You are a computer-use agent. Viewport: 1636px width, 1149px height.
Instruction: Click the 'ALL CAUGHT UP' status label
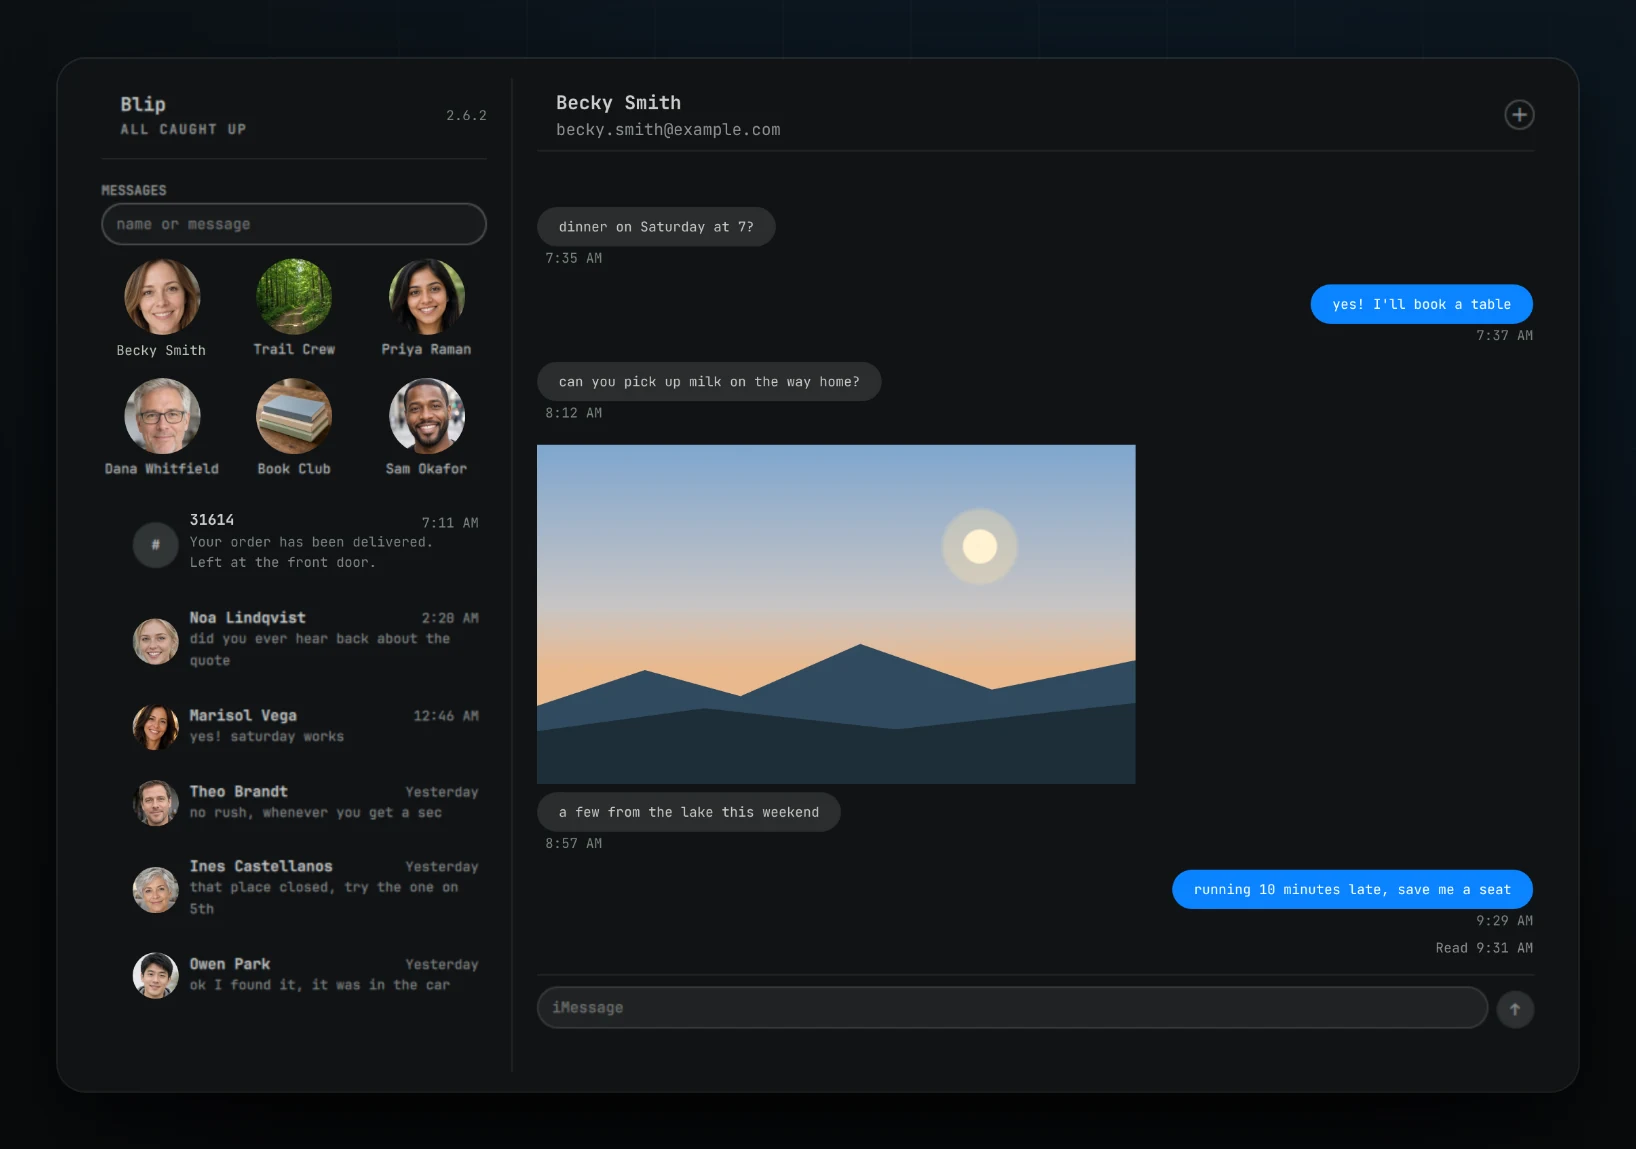point(183,129)
